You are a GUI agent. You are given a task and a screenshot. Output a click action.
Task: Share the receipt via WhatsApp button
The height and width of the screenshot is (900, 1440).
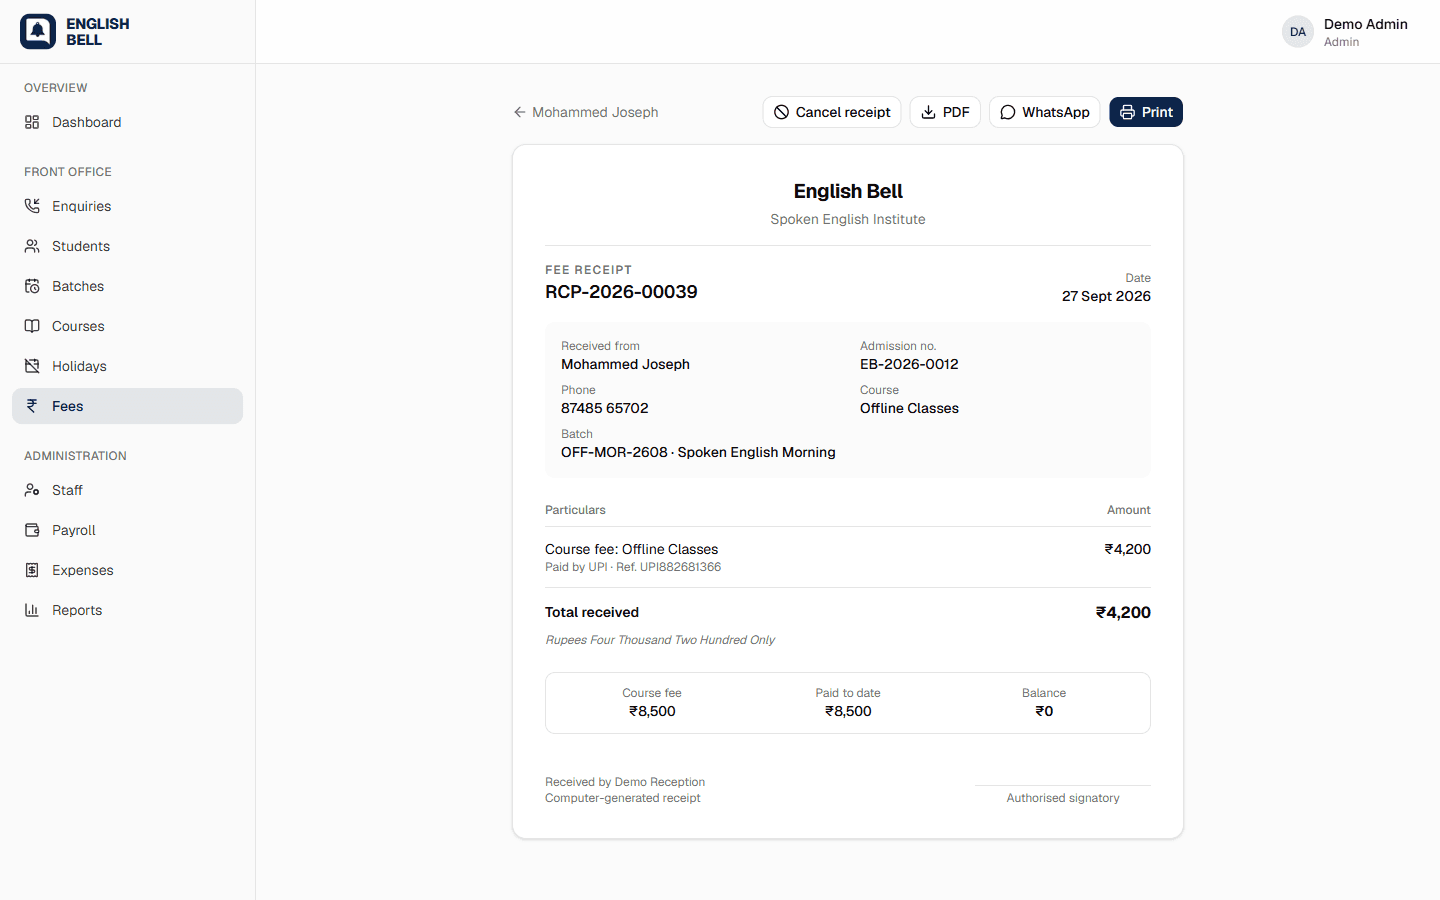[x=1045, y=112]
